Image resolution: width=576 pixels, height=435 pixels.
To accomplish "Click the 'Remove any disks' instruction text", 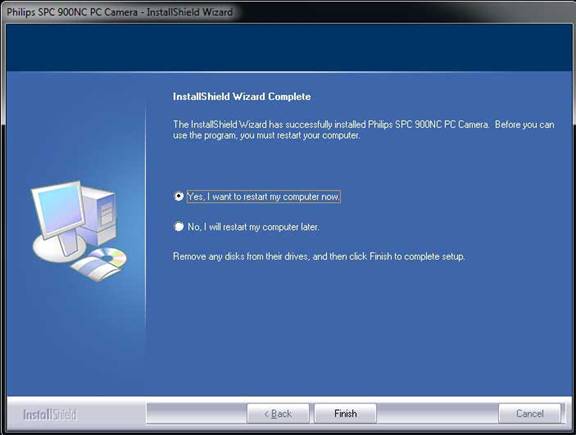I will point(318,256).
